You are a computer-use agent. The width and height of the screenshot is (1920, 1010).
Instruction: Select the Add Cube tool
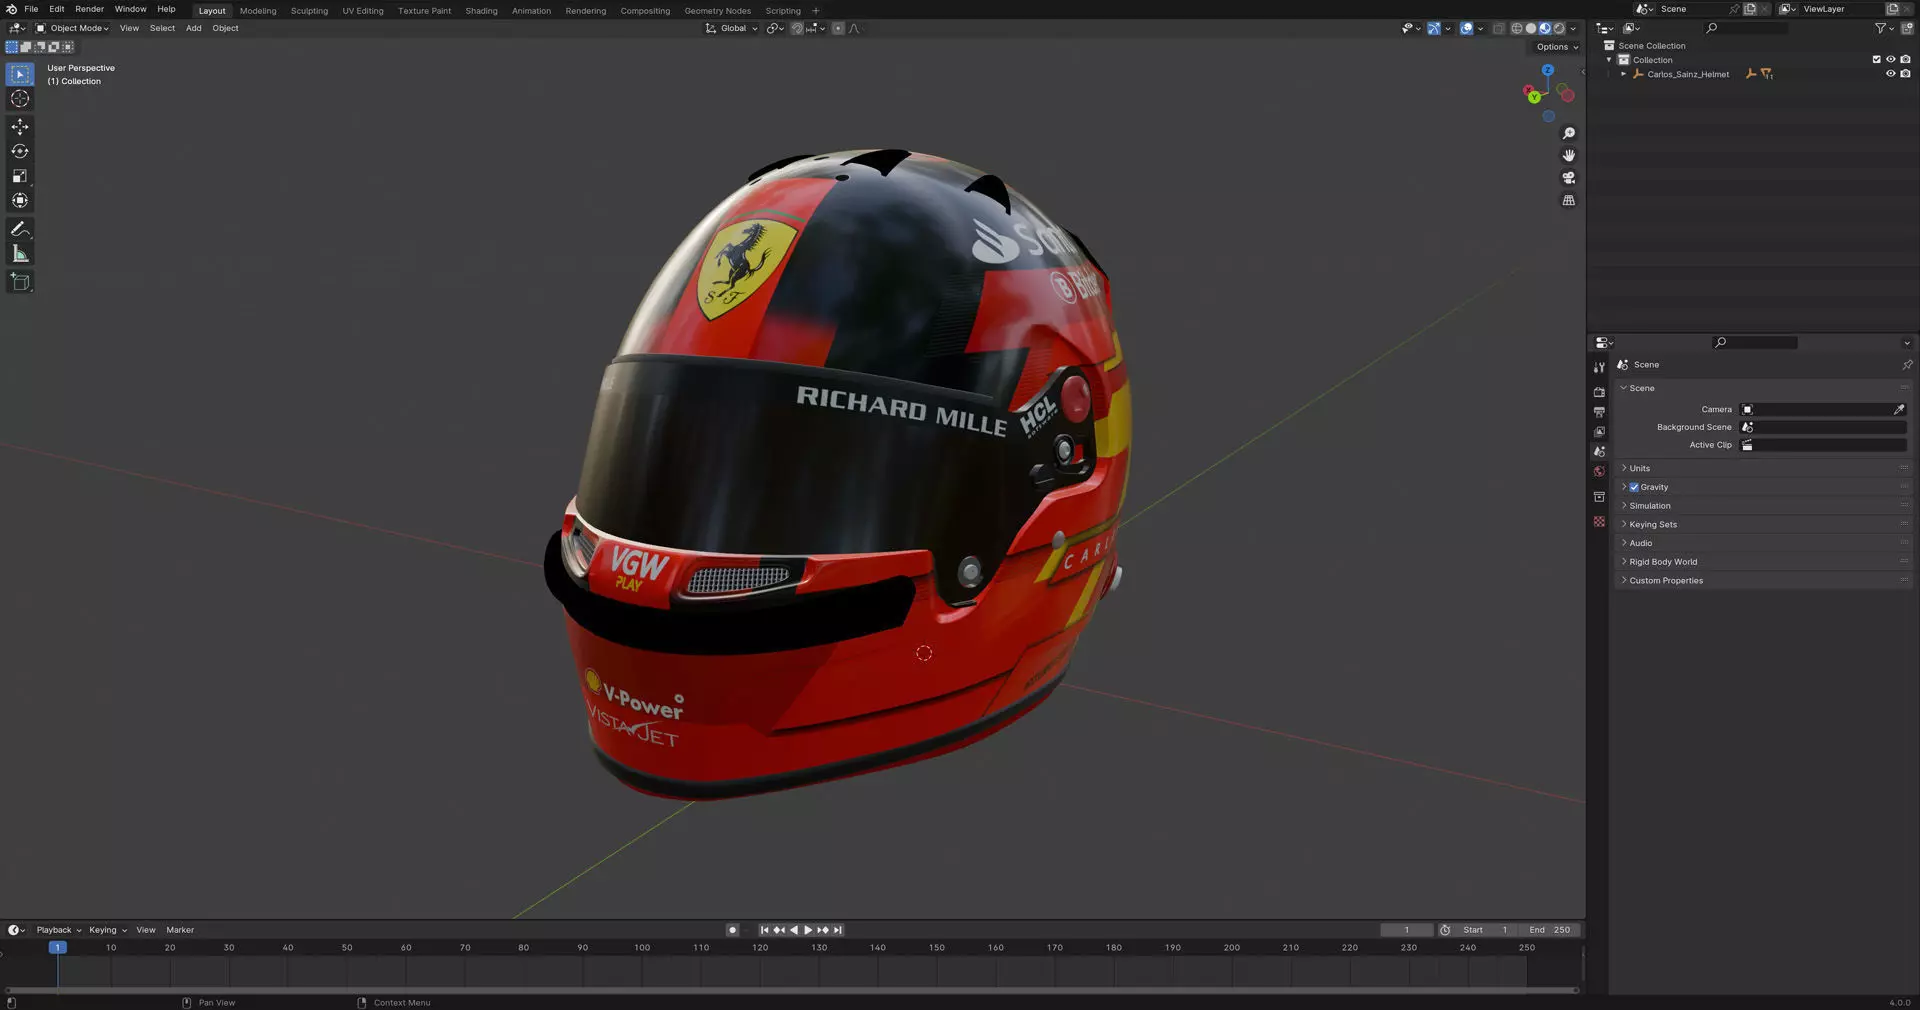(x=20, y=282)
